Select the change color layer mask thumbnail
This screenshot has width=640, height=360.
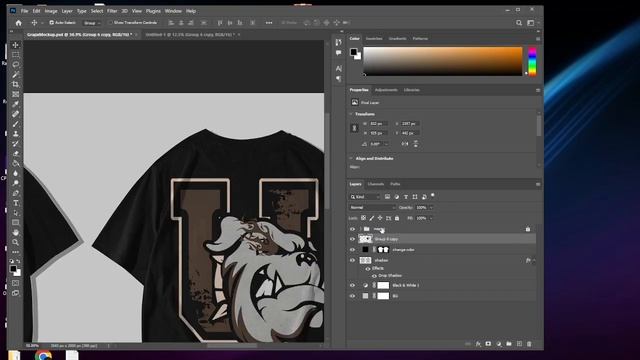(383, 250)
